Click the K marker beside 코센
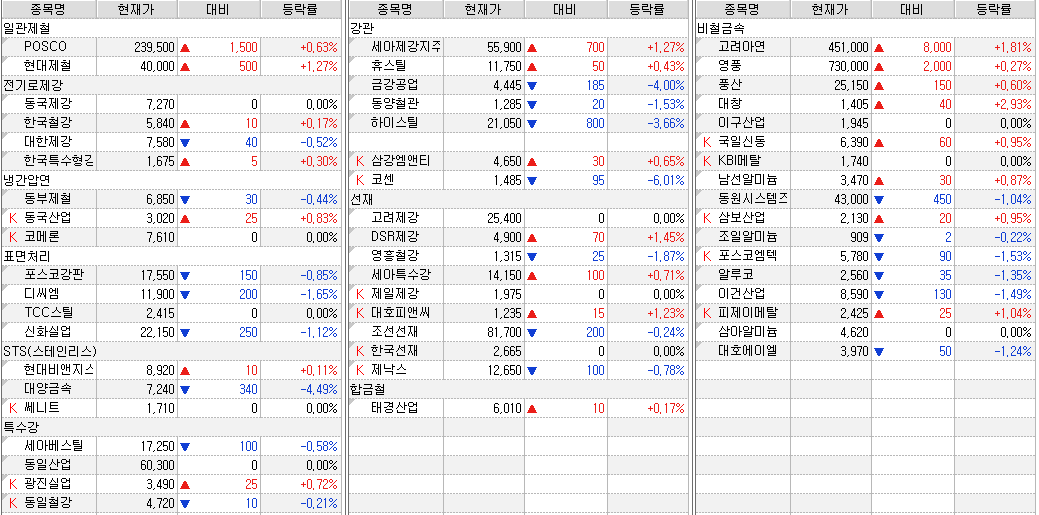Image resolution: width=1039 pixels, height=515 pixels. (360, 180)
